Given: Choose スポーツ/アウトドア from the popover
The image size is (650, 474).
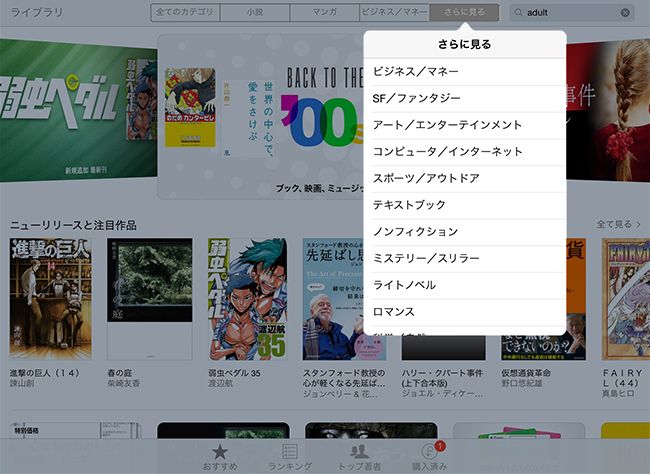Looking at the screenshot, I should pos(465,178).
